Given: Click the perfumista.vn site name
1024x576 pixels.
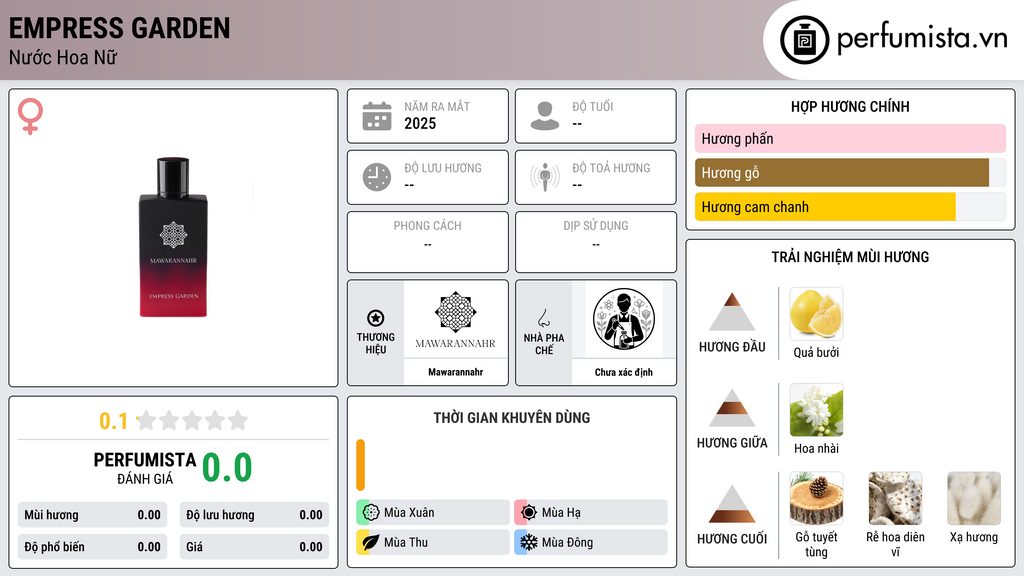Looking at the screenshot, I should pyautogui.click(x=922, y=39).
